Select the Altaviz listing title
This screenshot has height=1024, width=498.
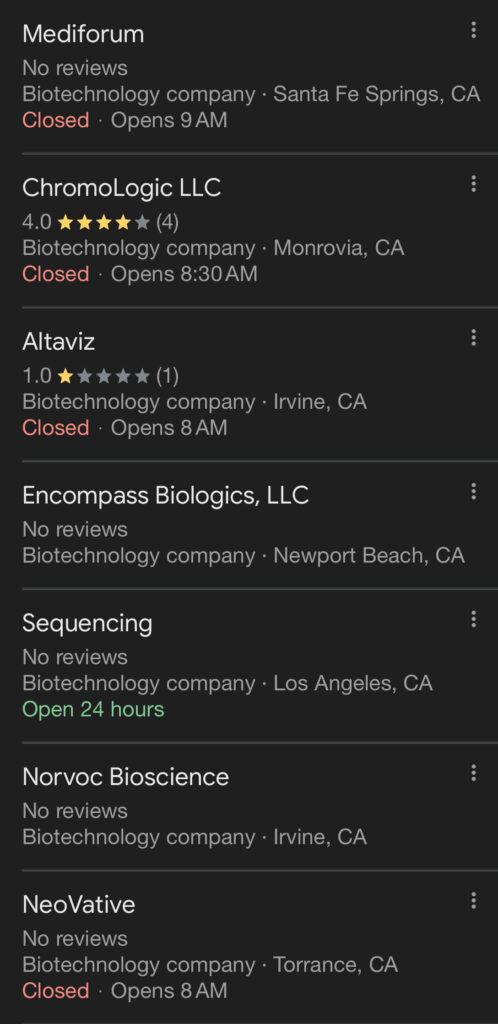click(59, 342)
